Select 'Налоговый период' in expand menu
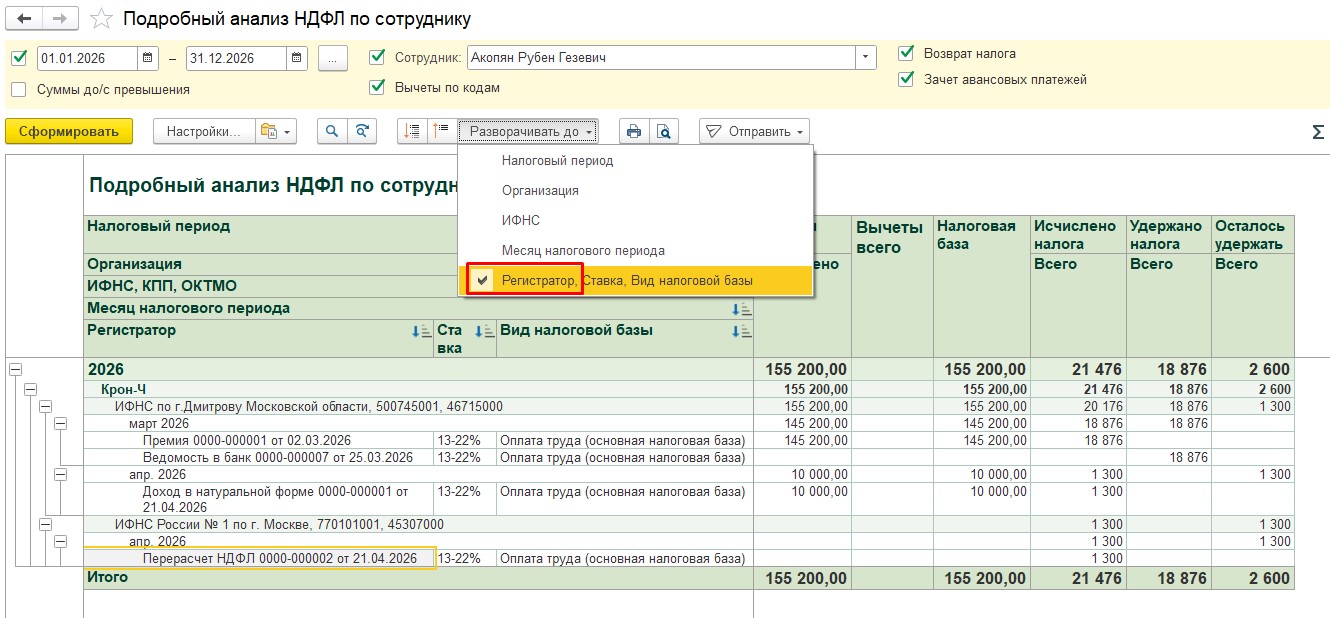This screenshot has width=1330, height=618. click(557, 160)
